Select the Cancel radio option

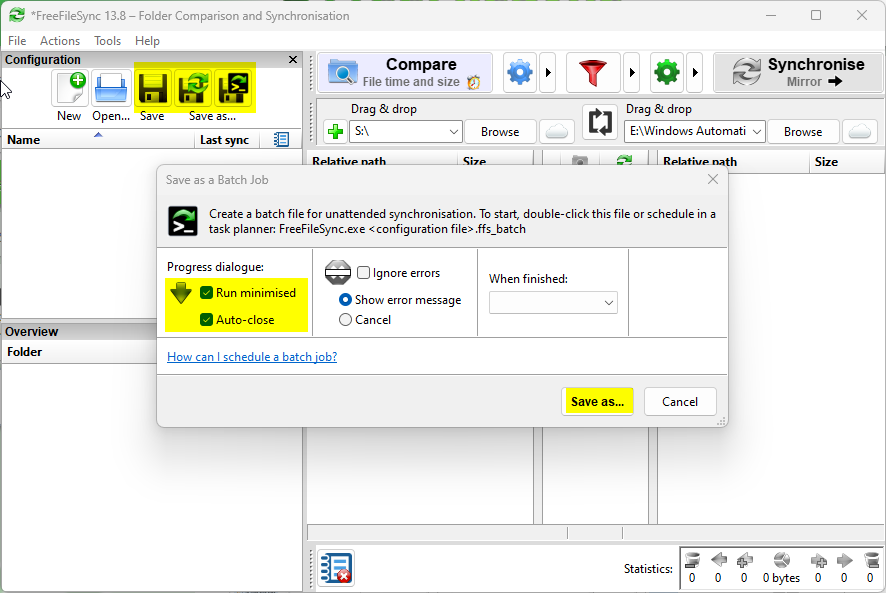(x=345, y=319)
